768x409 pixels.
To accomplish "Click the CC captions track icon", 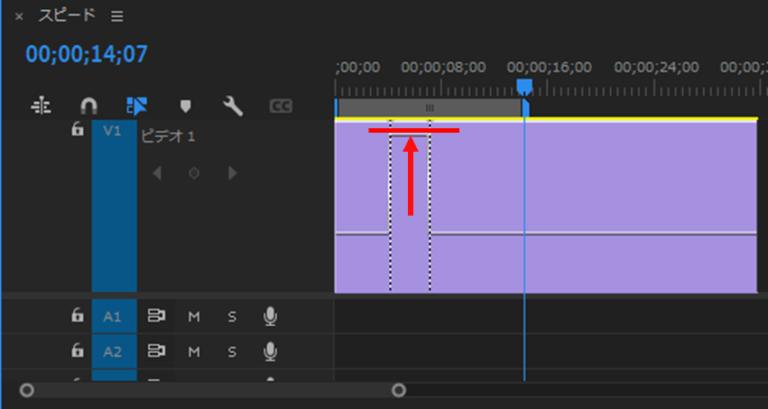I will (x=281, y=106).
